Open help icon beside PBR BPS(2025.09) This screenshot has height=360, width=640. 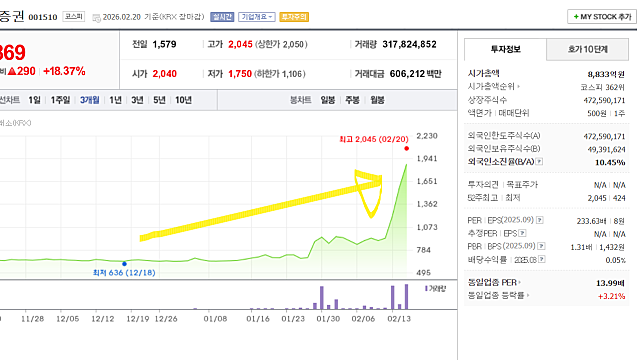click(541, 246)
